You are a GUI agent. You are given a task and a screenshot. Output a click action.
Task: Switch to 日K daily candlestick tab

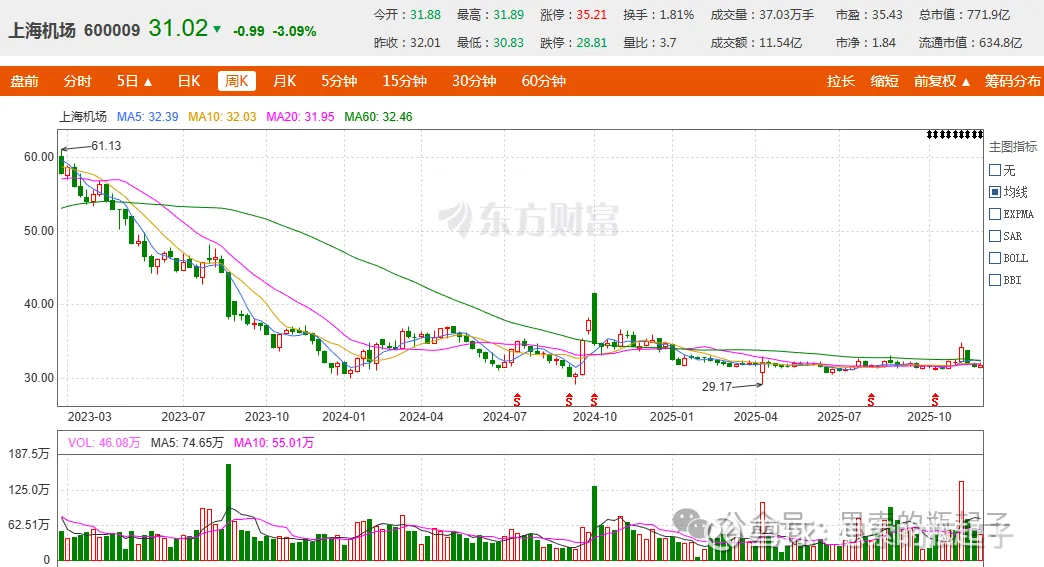188,81
